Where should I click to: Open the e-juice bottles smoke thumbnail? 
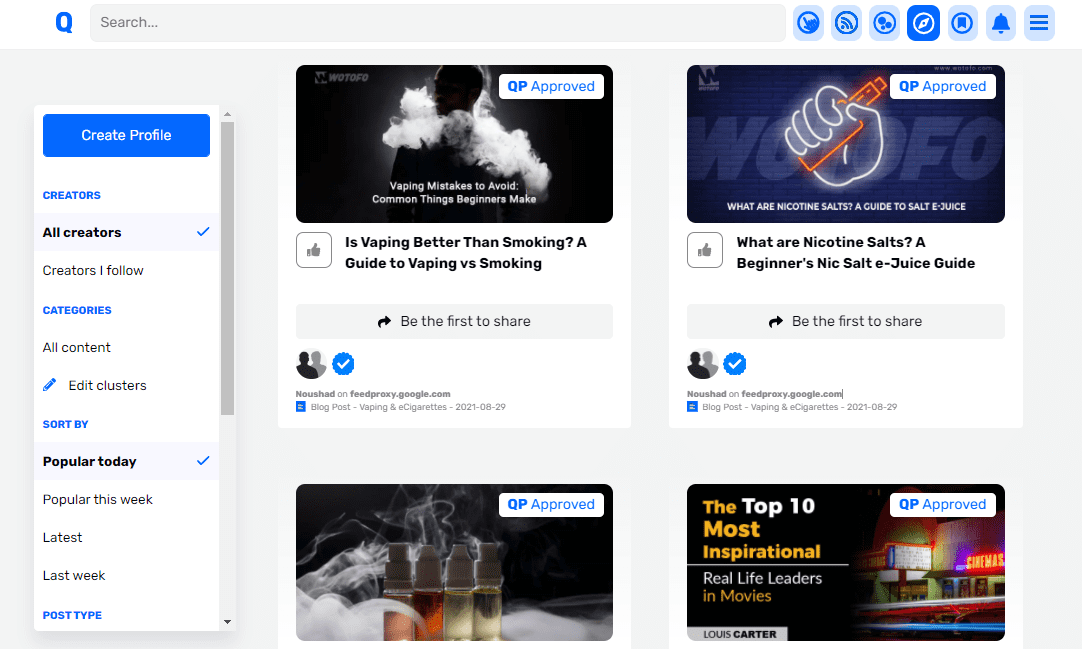[454, 563]
